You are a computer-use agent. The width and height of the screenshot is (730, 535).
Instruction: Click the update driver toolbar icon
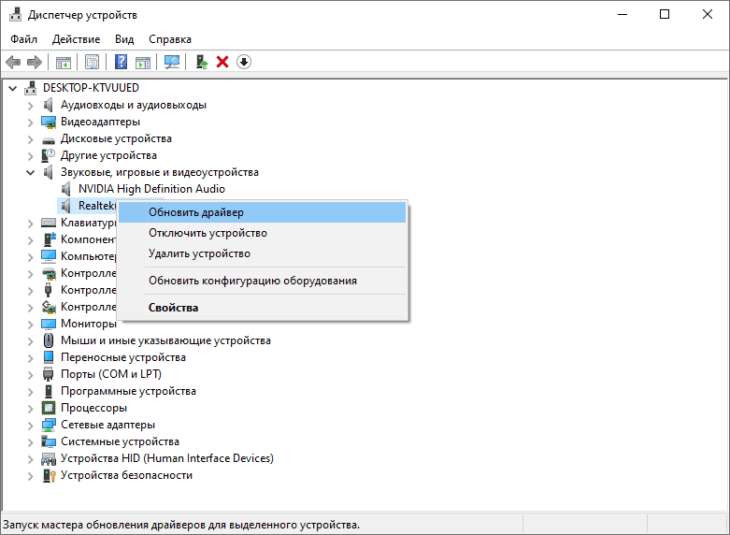(x=202, y=62)
